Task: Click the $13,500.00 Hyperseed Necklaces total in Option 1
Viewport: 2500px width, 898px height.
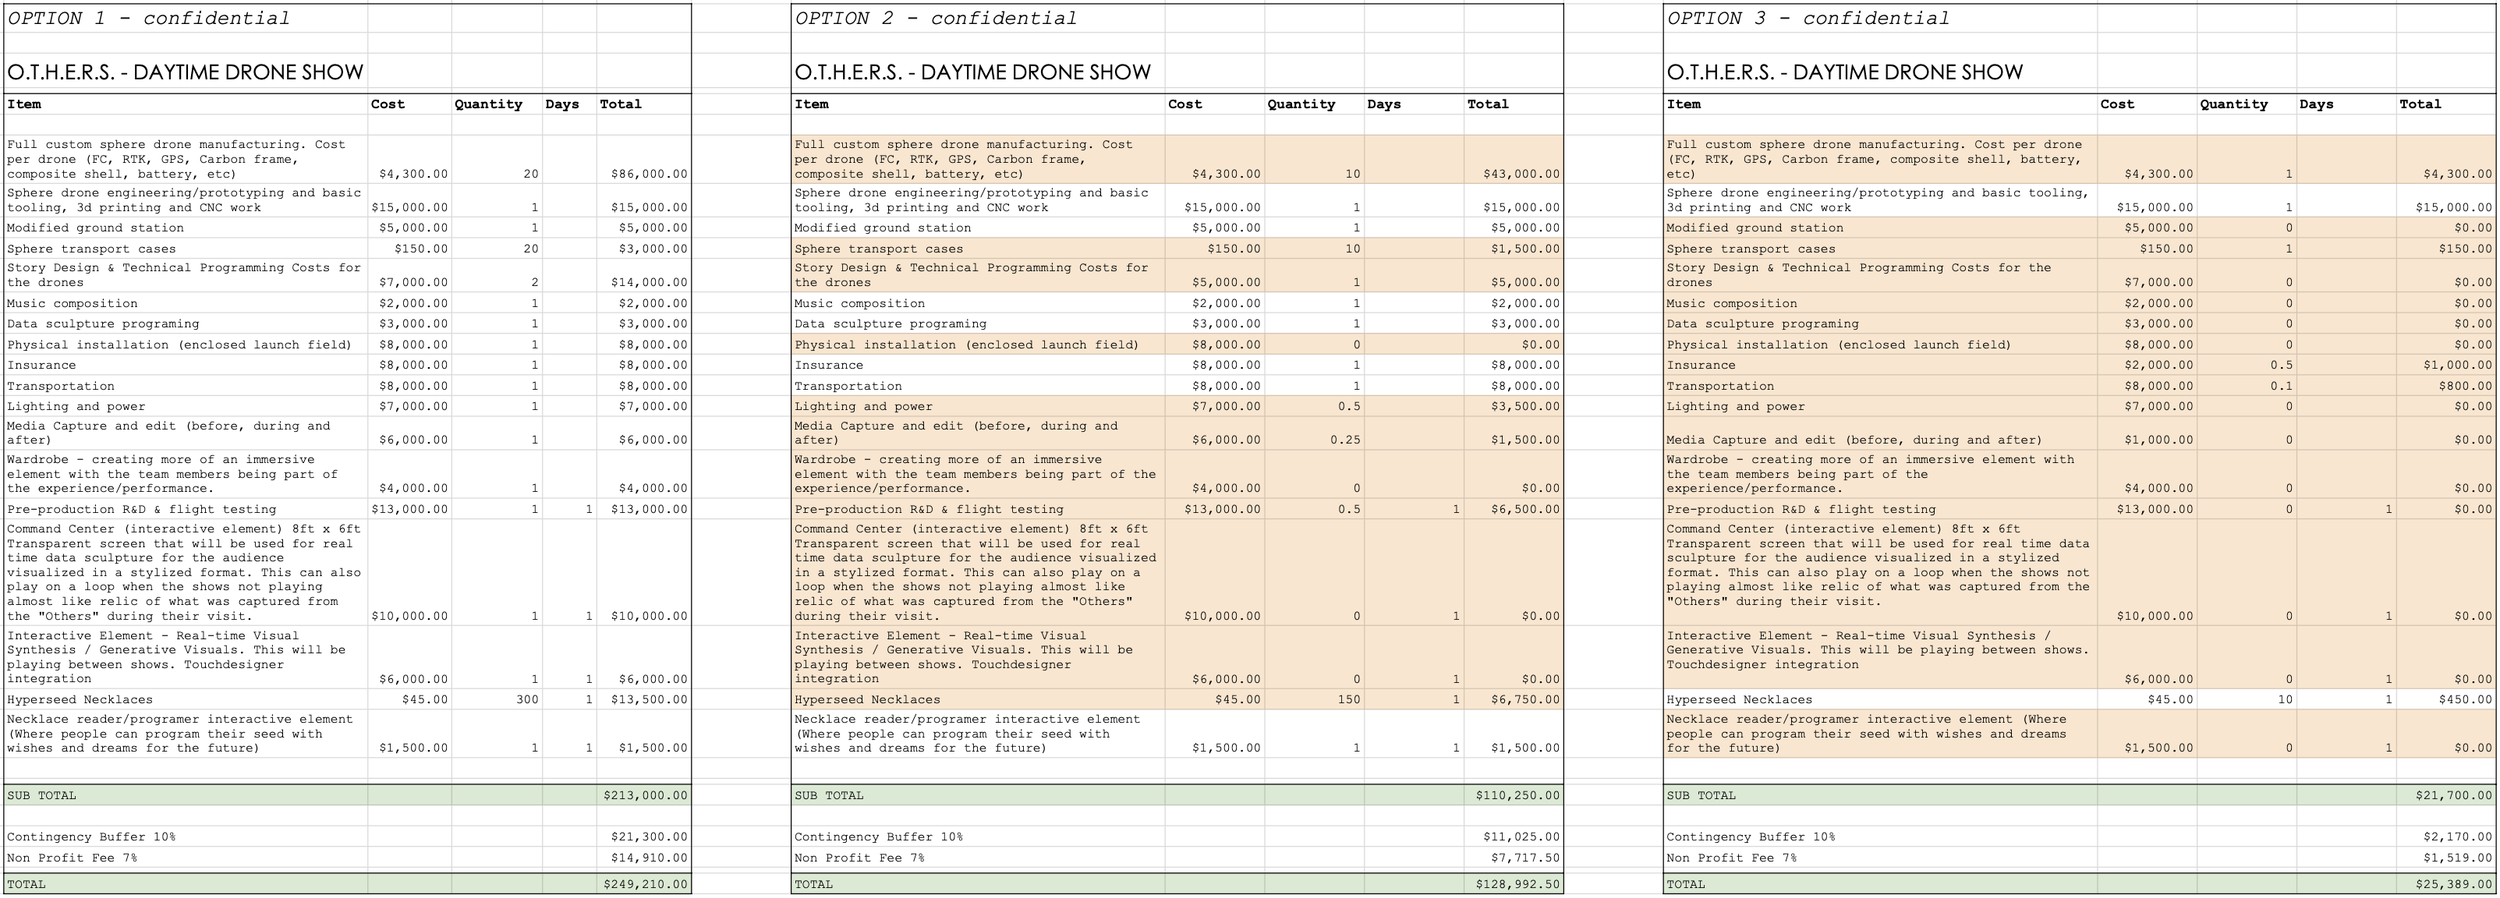Action: [x=649, y=700]
